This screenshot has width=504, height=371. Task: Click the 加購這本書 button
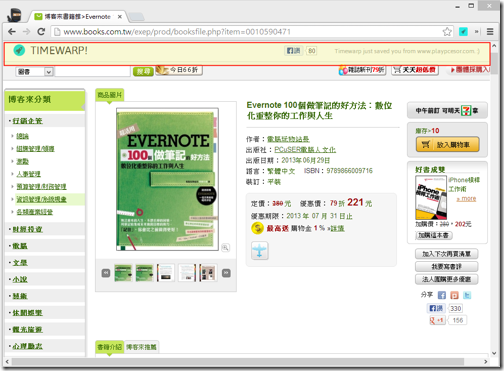[434, 235]
